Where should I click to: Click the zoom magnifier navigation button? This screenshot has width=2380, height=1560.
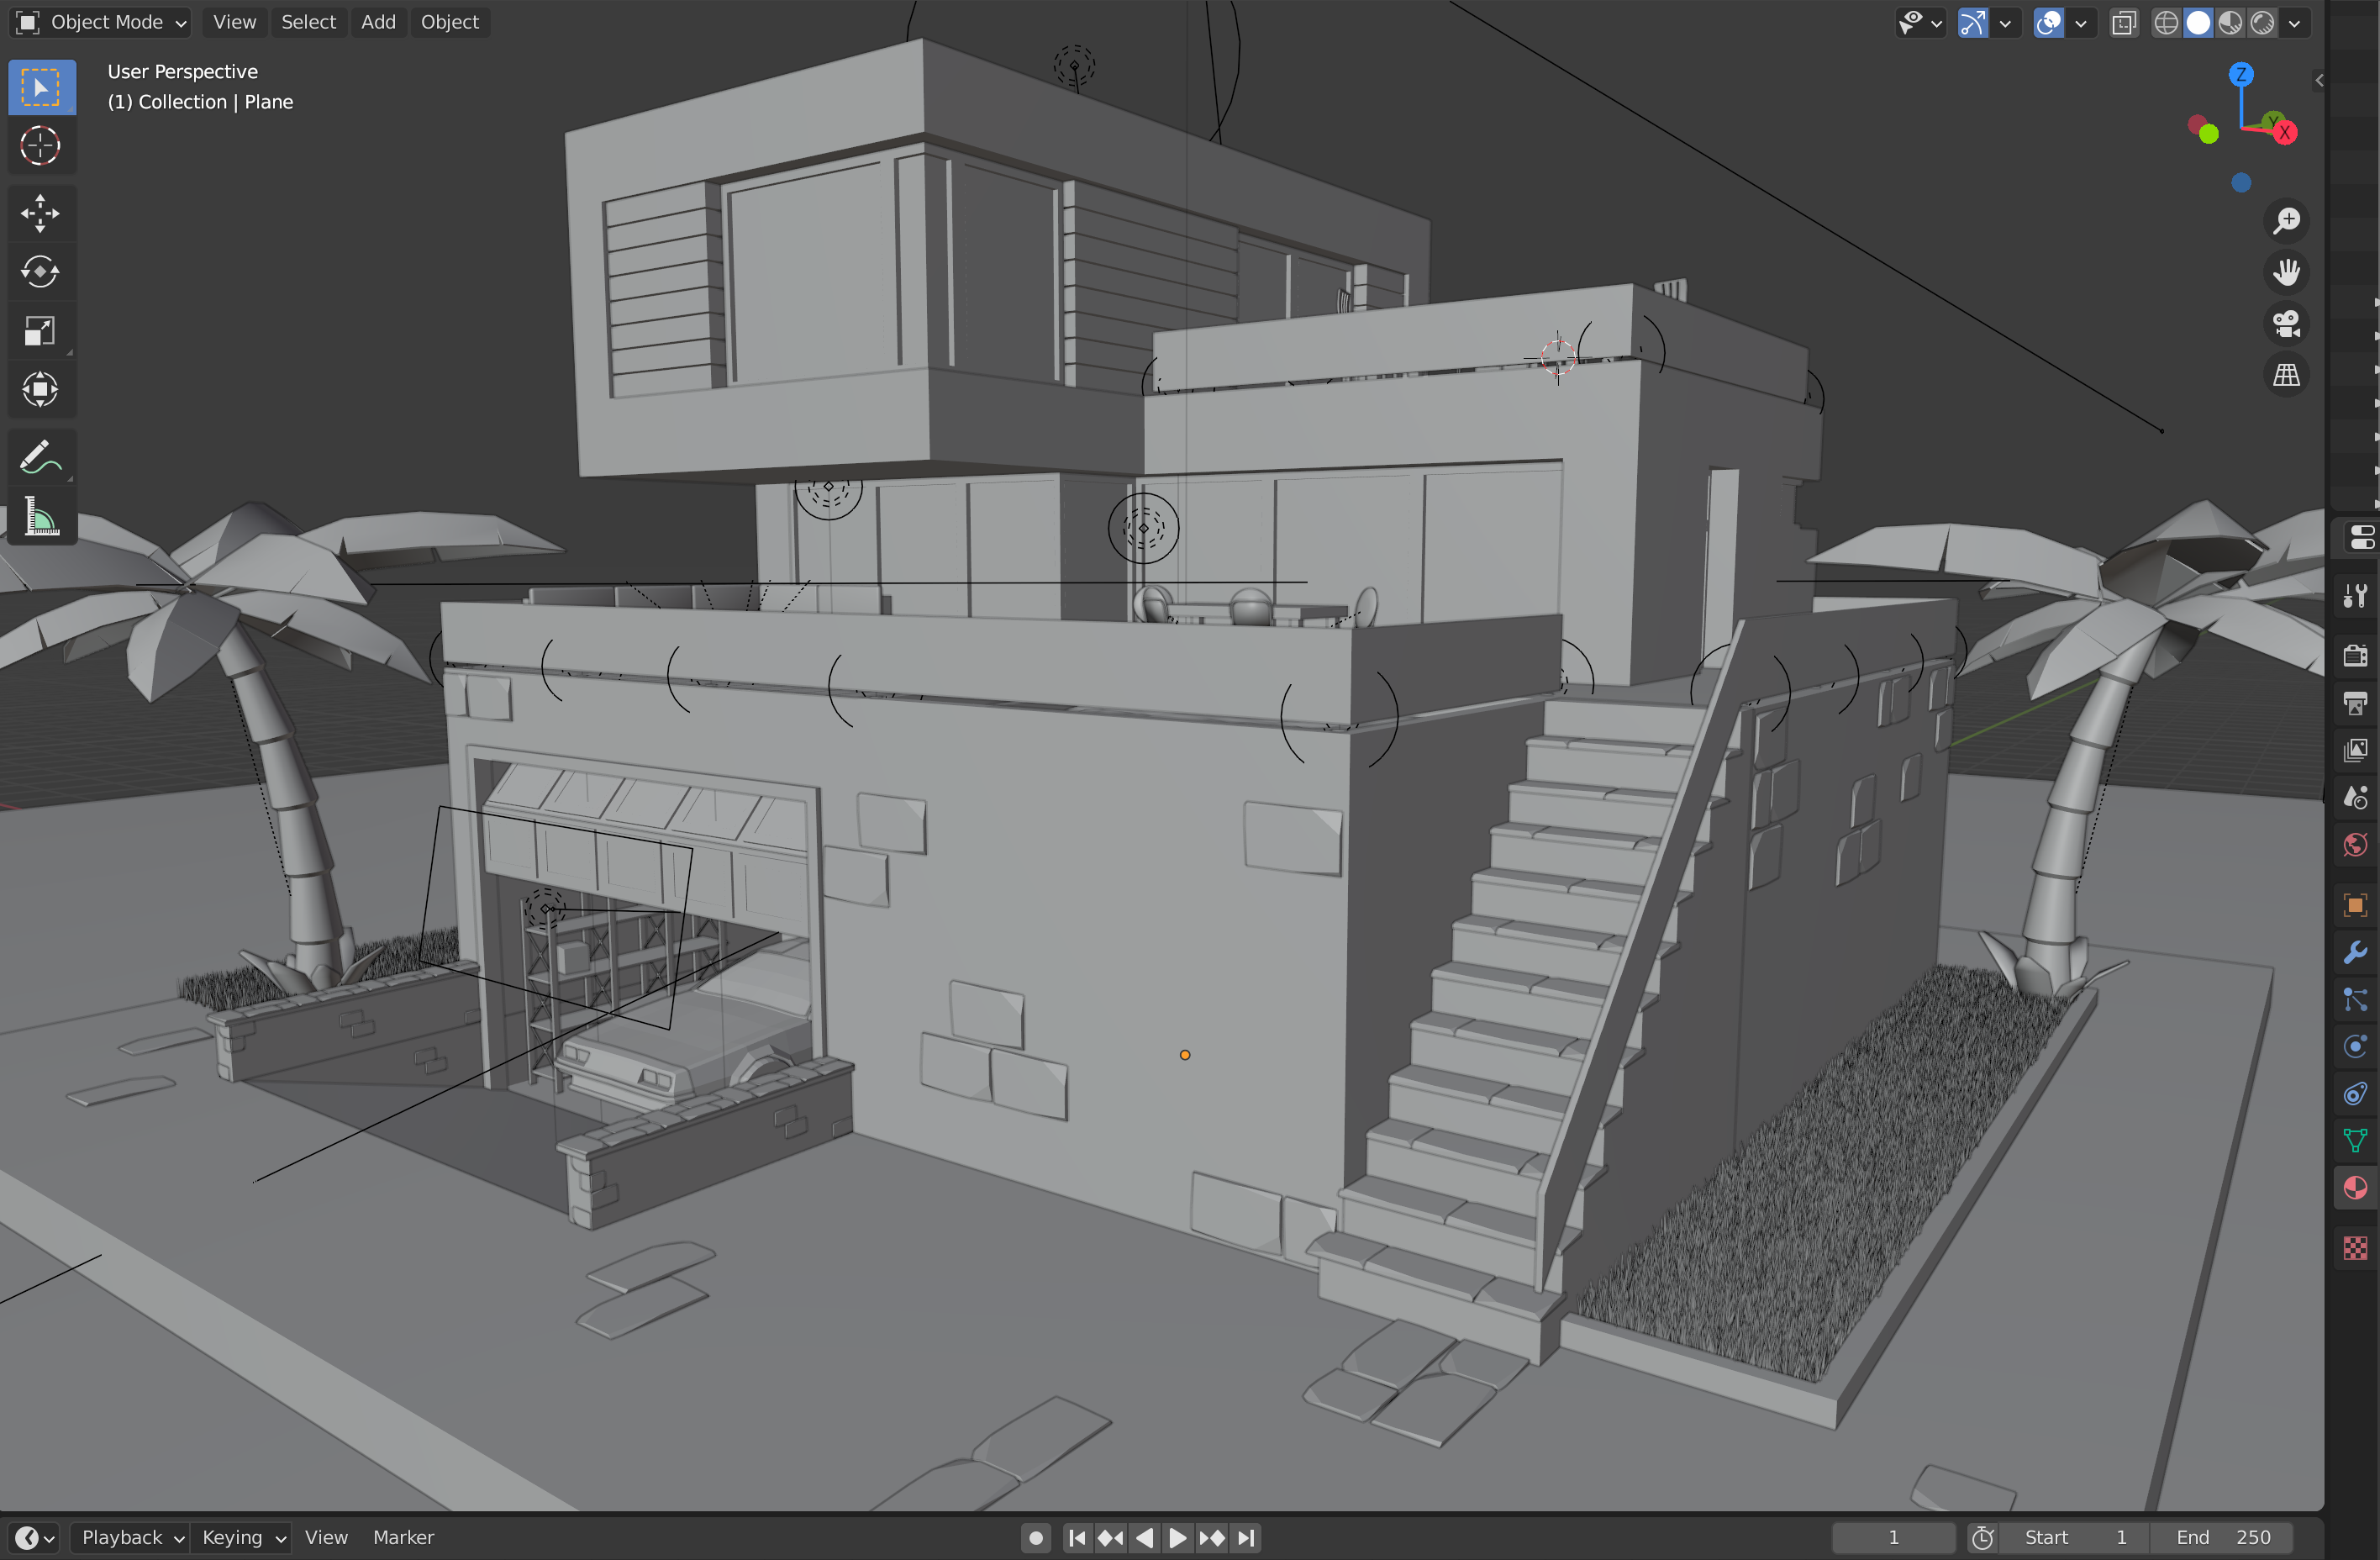(2286, 220)
